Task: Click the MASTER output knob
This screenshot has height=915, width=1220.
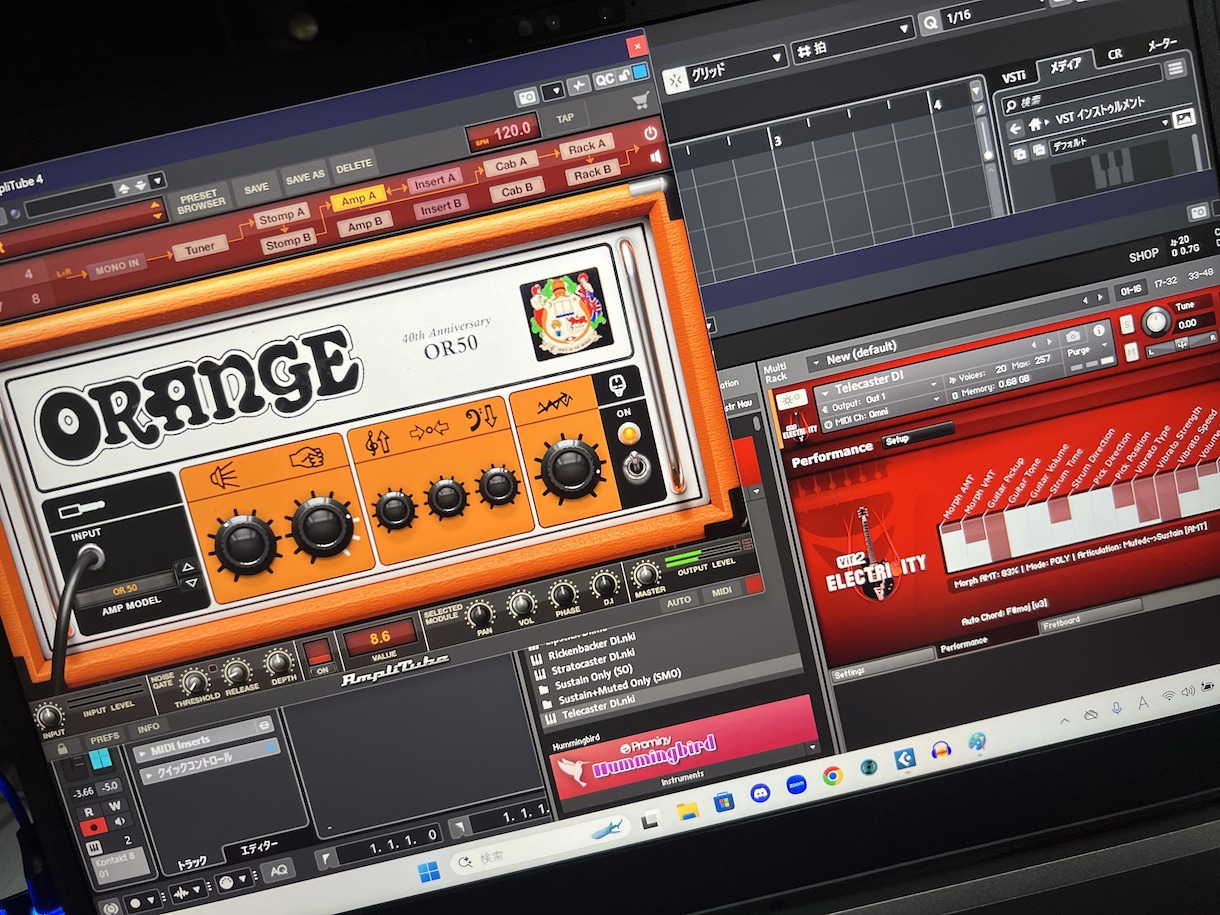Action: point(647,574)
